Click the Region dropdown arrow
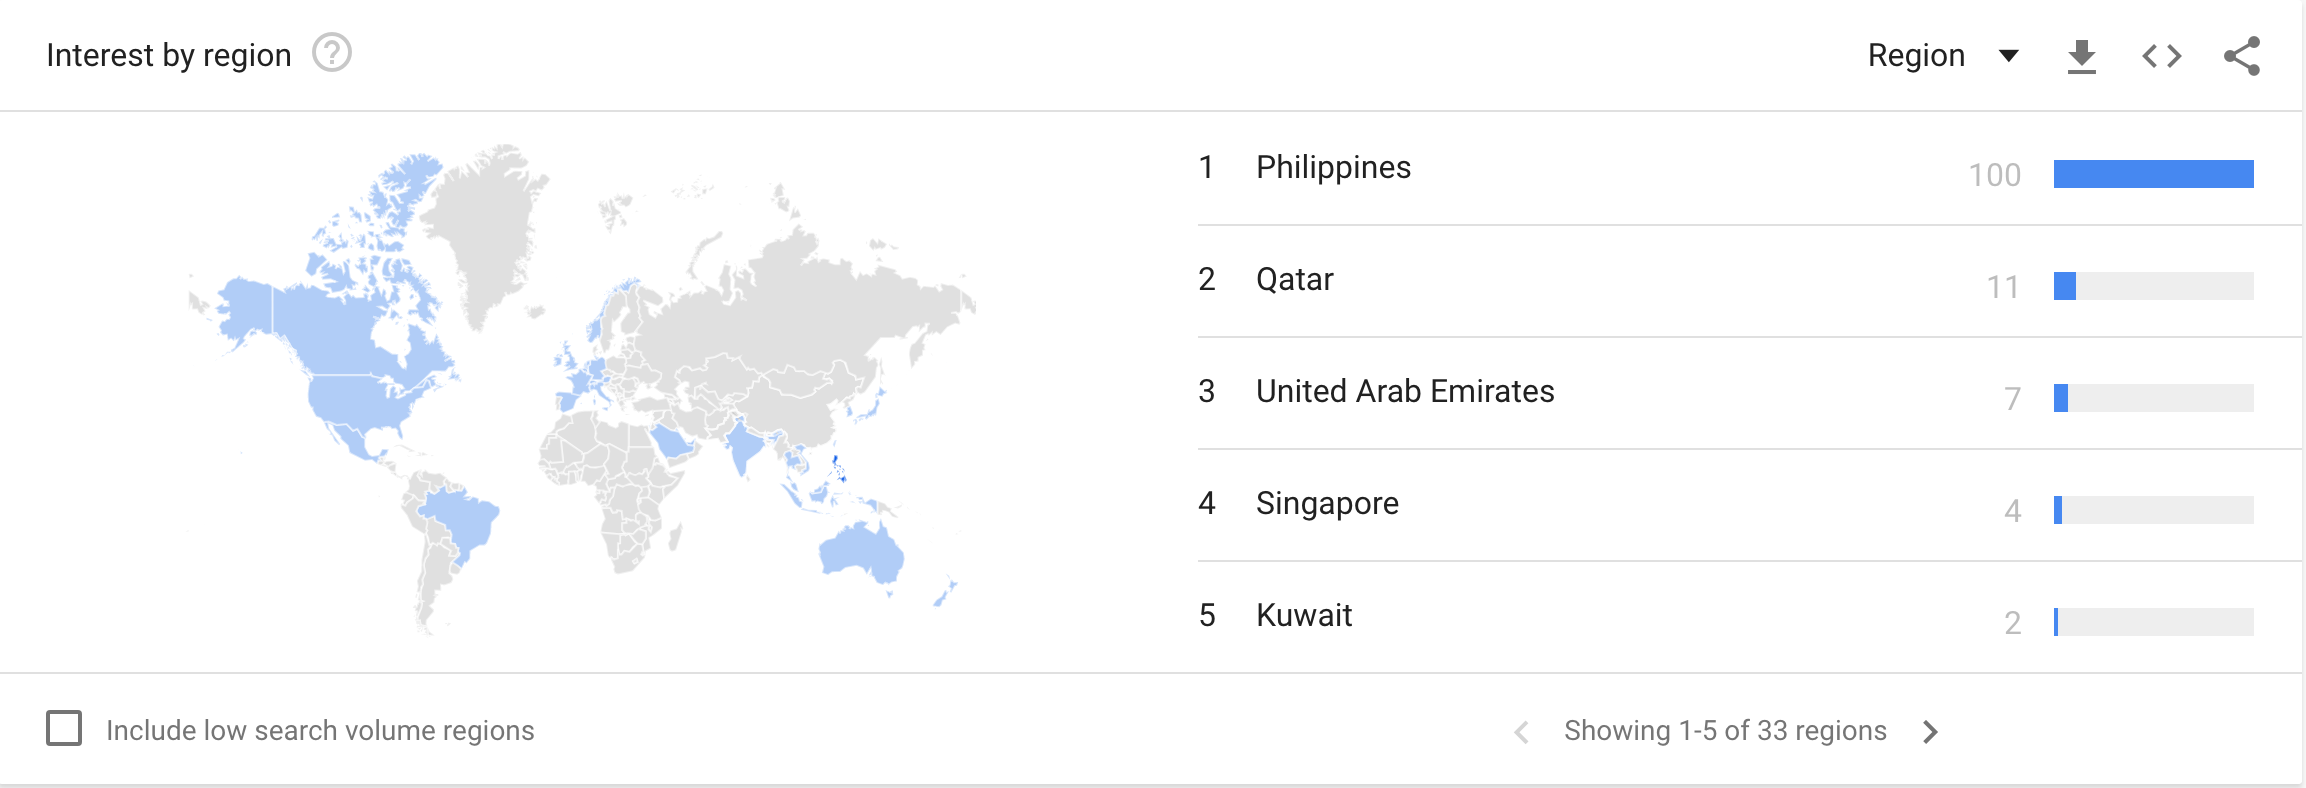Image resolution: width=2306 pixels, height=788 pixels. point(2008,56)
